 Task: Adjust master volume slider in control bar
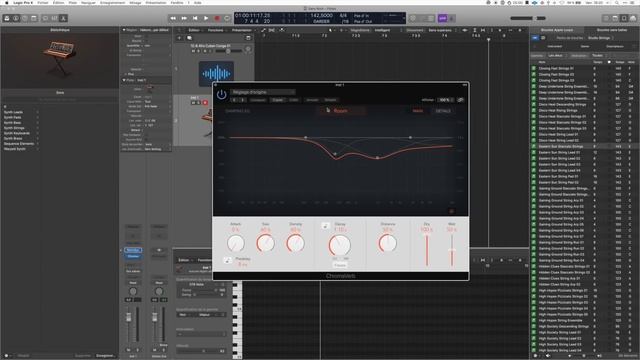[528, 18]
